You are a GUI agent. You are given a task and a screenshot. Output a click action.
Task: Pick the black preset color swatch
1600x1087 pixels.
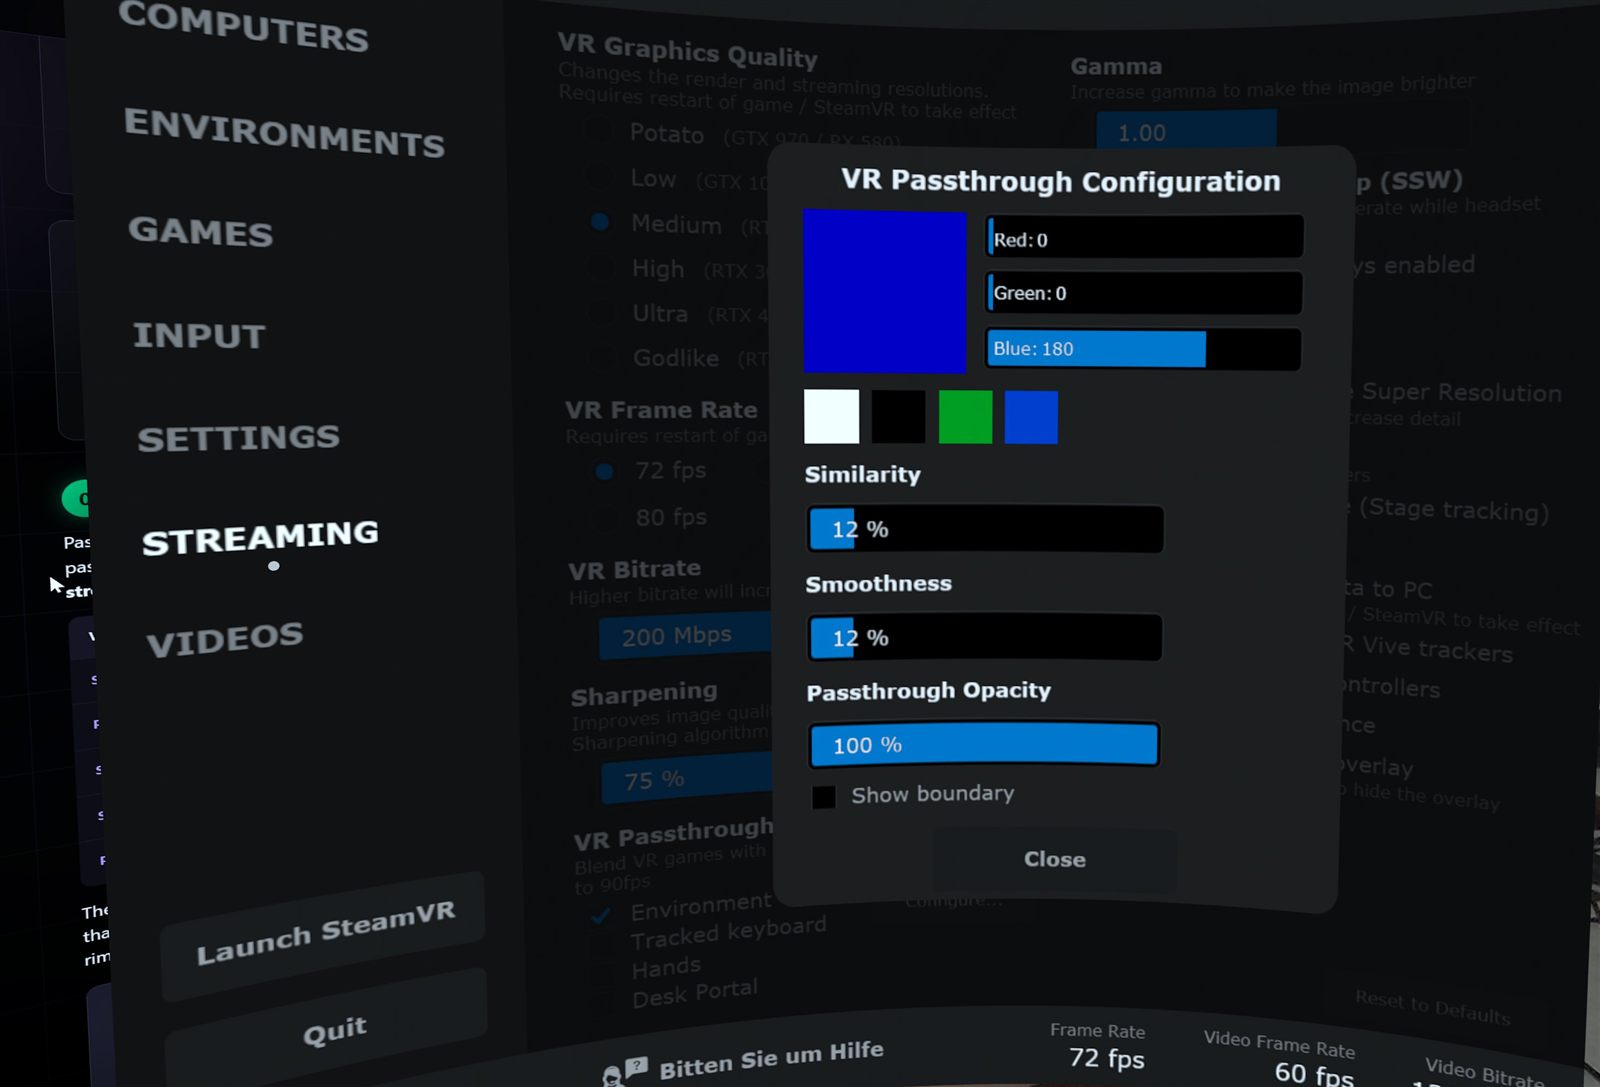898,417
